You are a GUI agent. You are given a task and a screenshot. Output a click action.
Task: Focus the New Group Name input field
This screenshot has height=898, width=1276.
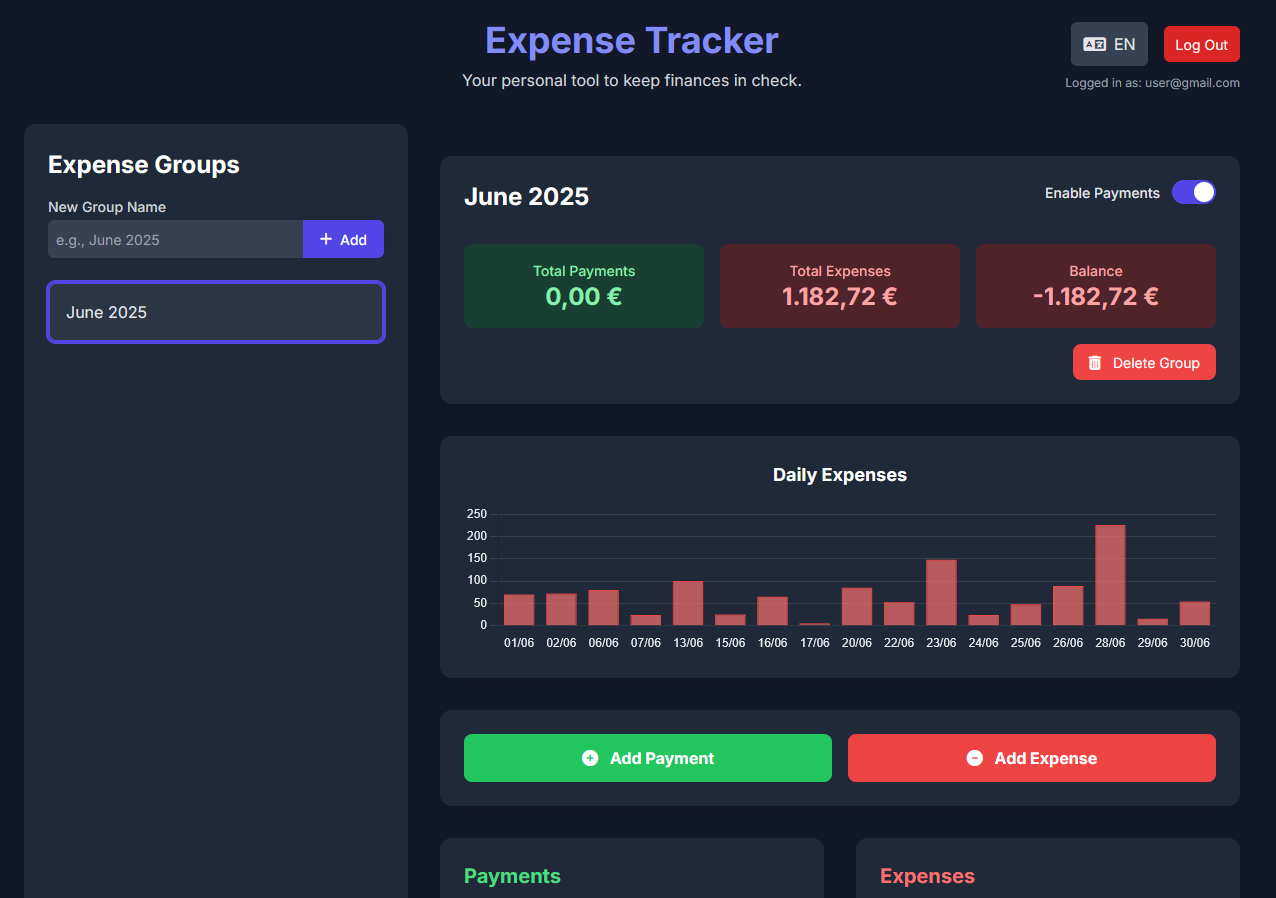click(x=176, y=239)
